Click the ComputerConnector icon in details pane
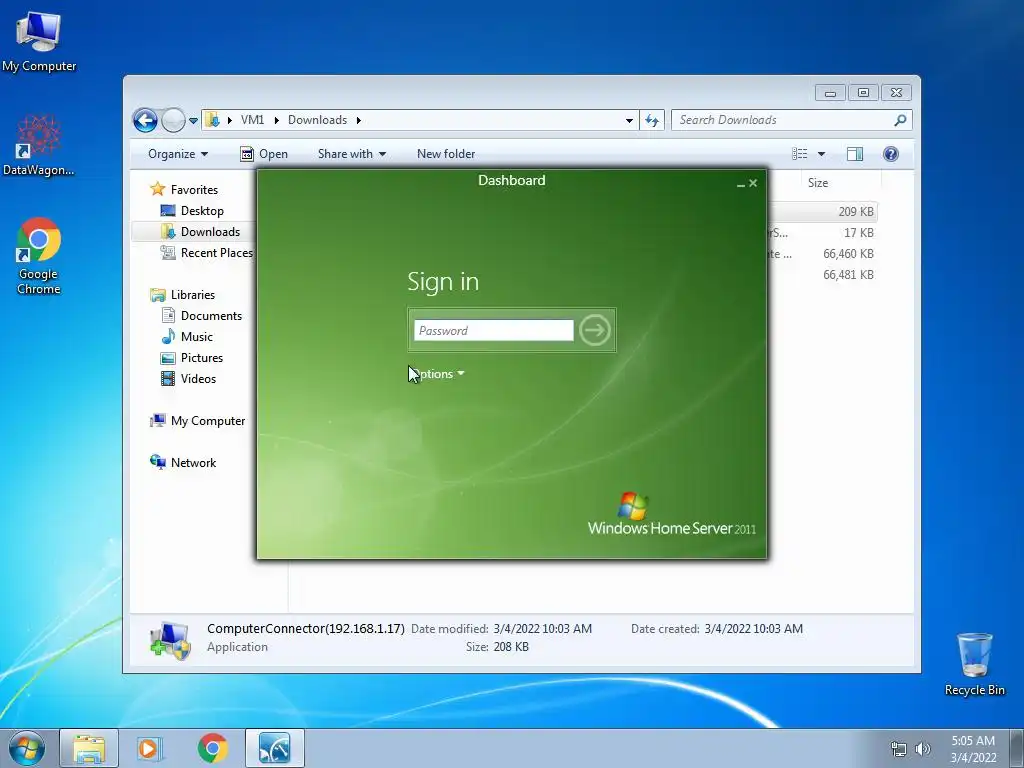1024x768 pixels. click(170, 640)
